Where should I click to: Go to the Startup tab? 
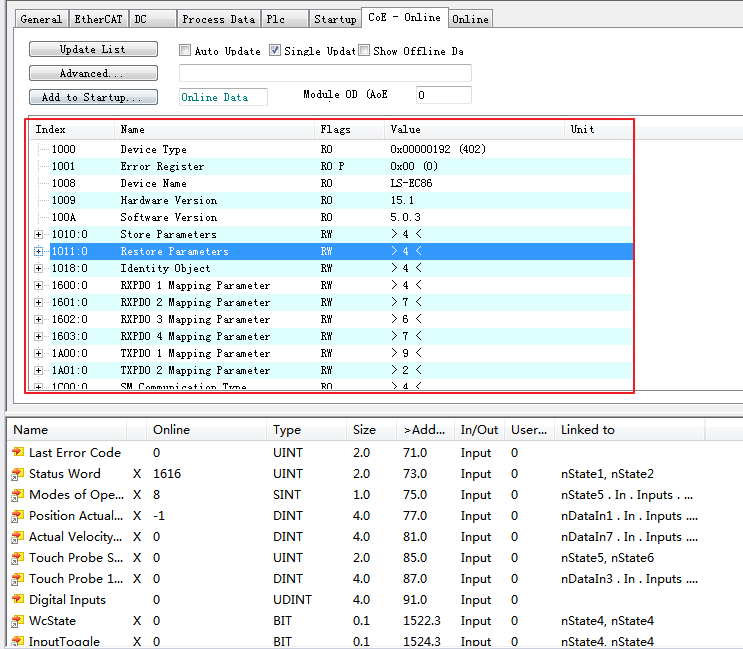(x=335, y=19)
